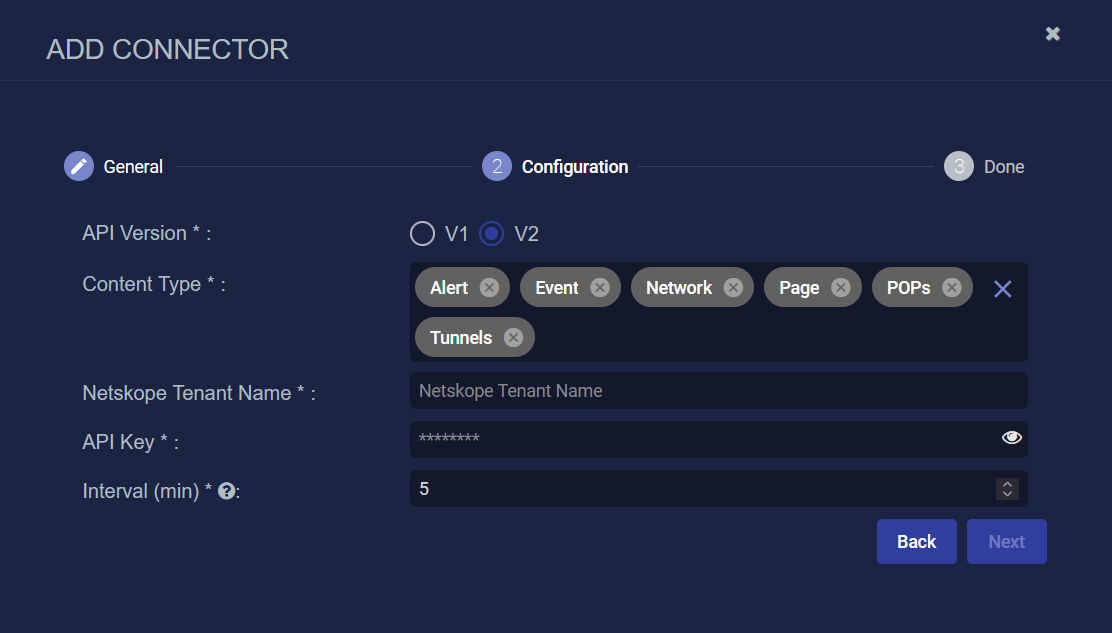Show the API key with eye icon
1112x633 pixels.
pos(1011,437)
